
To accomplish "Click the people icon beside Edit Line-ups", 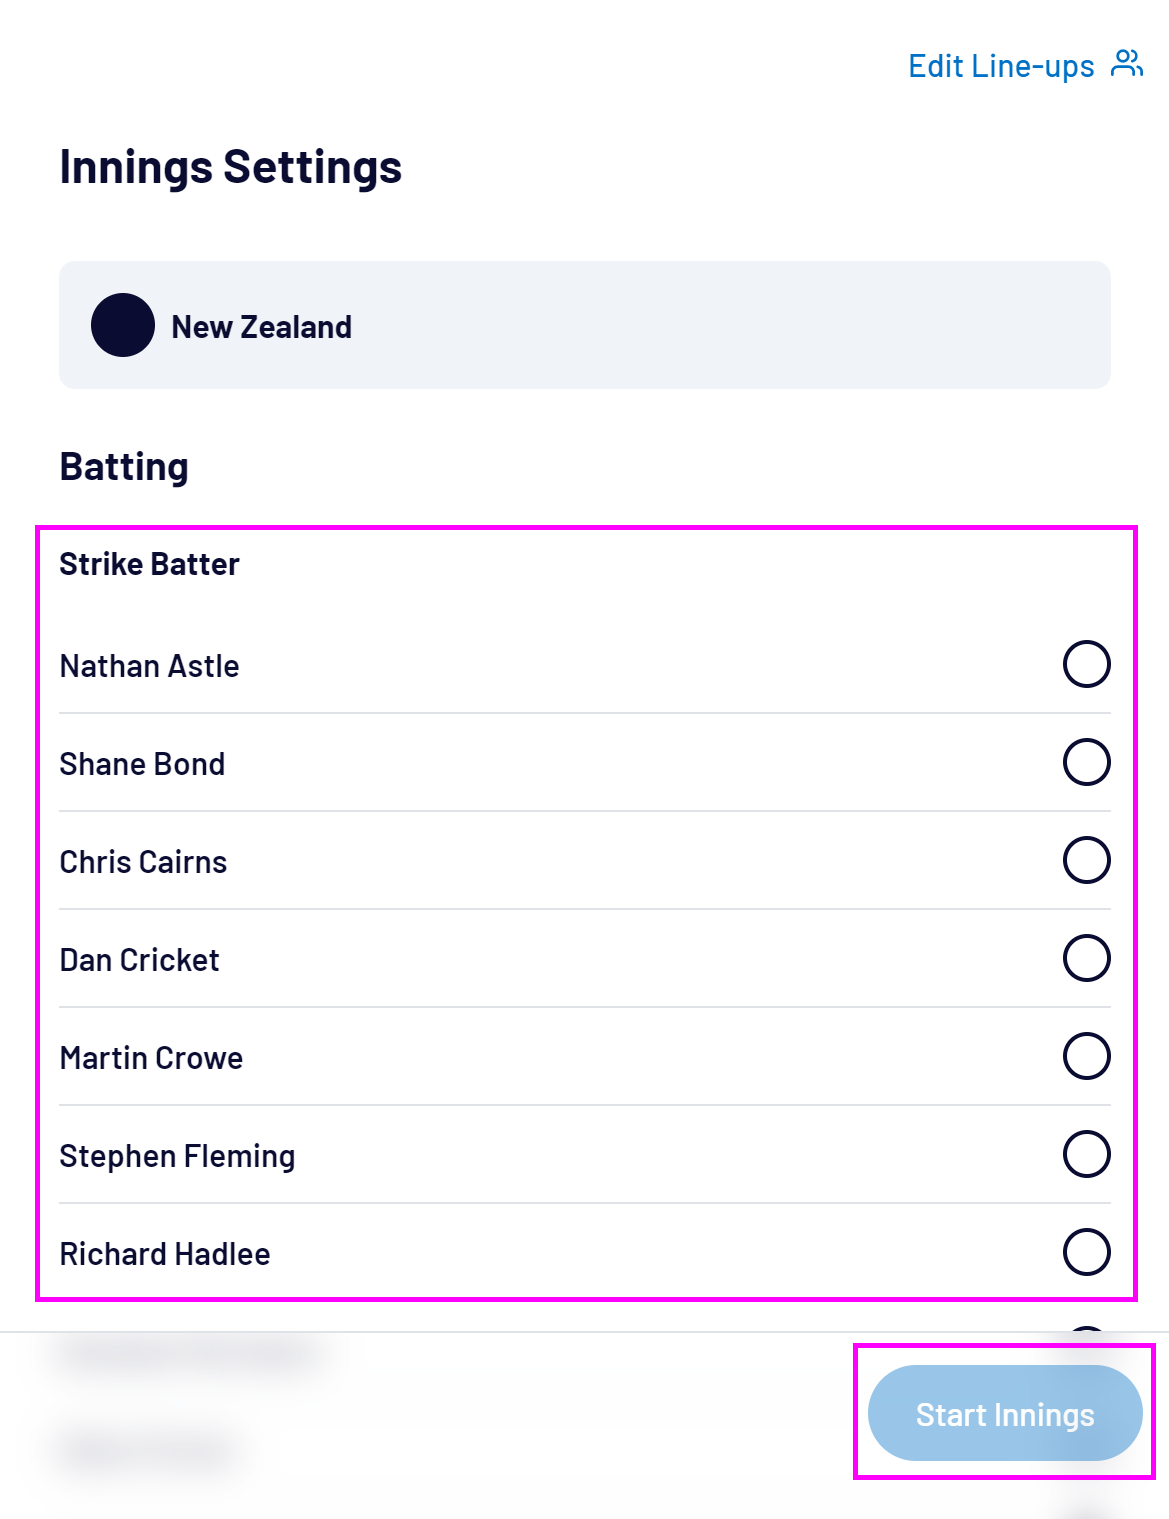I will tap(1127, 64).
